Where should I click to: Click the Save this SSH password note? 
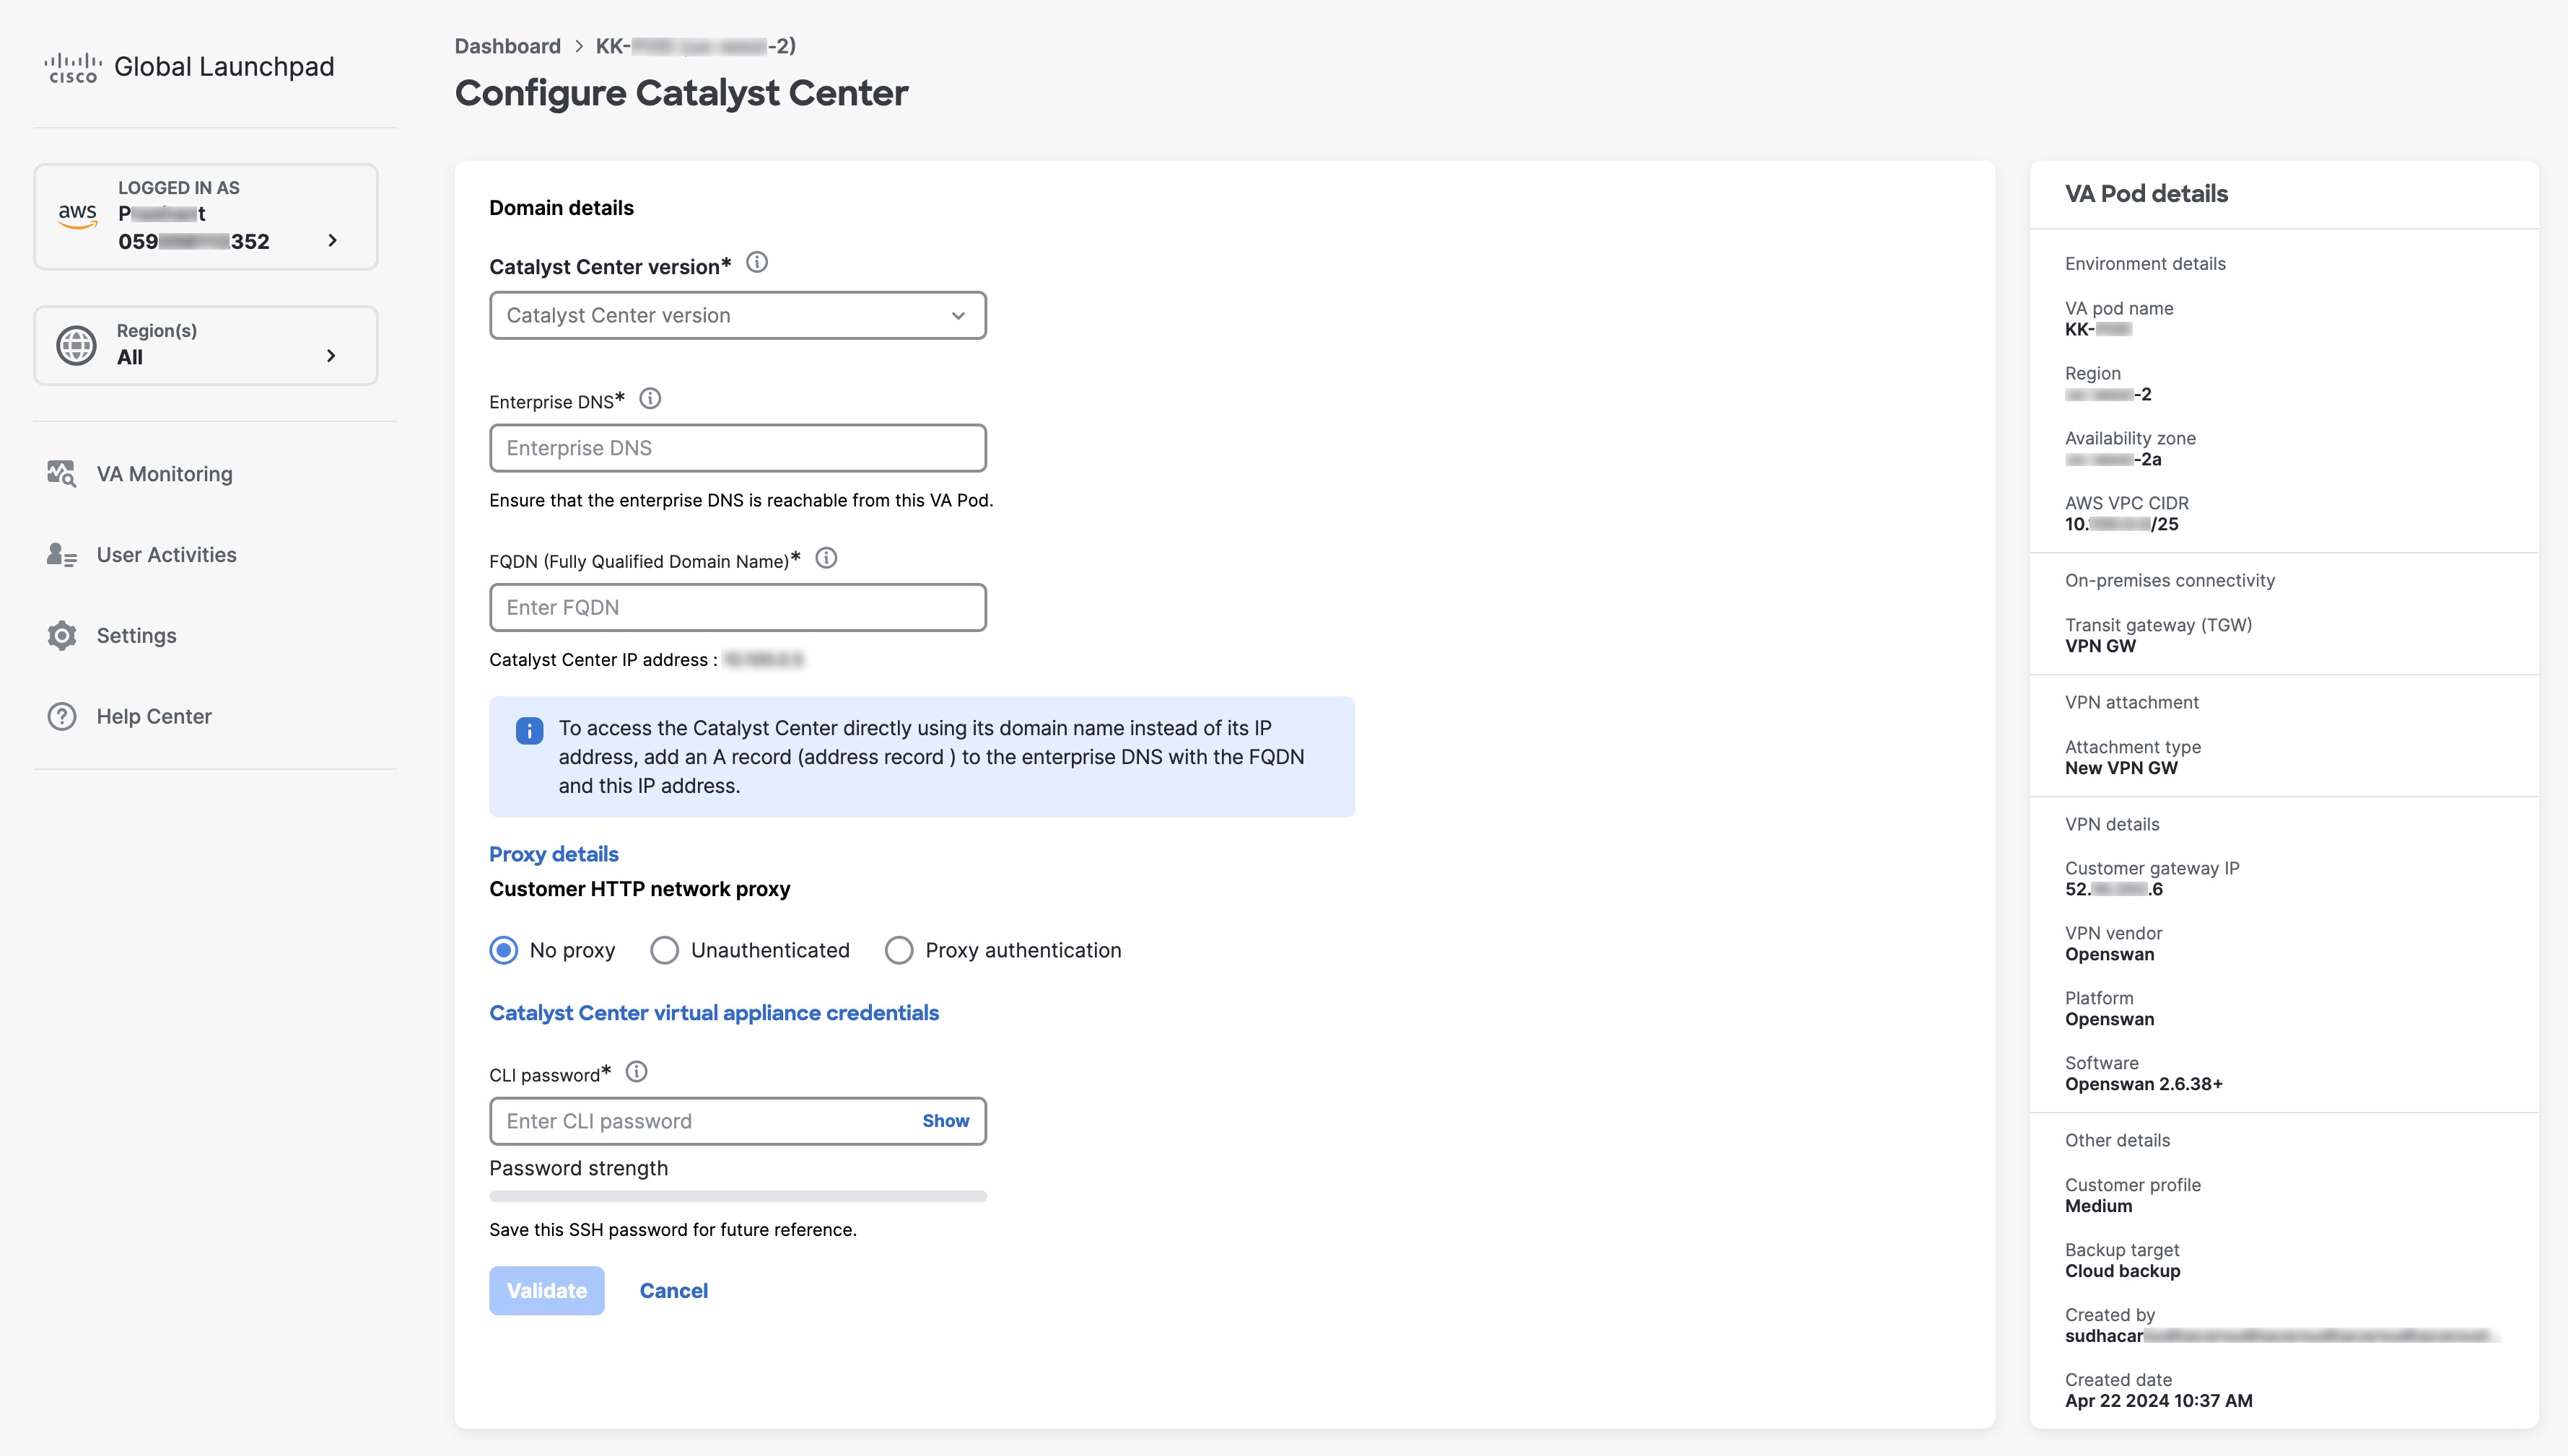(x=672, y=1230)
